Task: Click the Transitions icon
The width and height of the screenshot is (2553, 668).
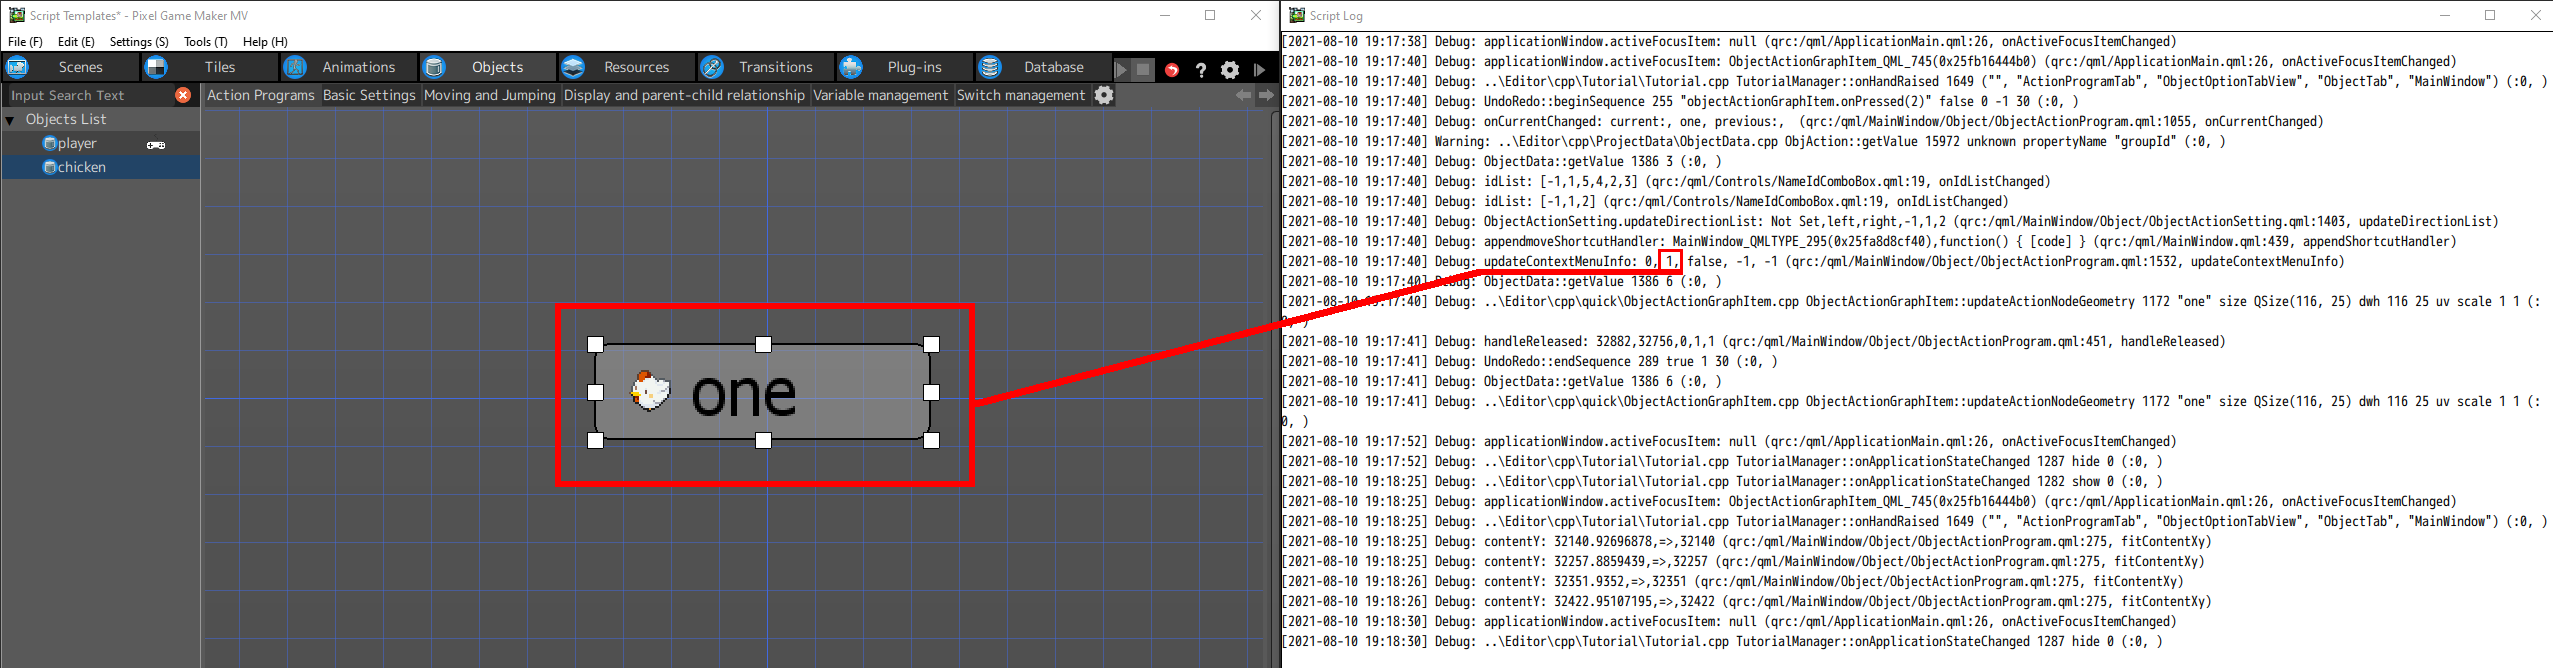Action: coord(712,67)
